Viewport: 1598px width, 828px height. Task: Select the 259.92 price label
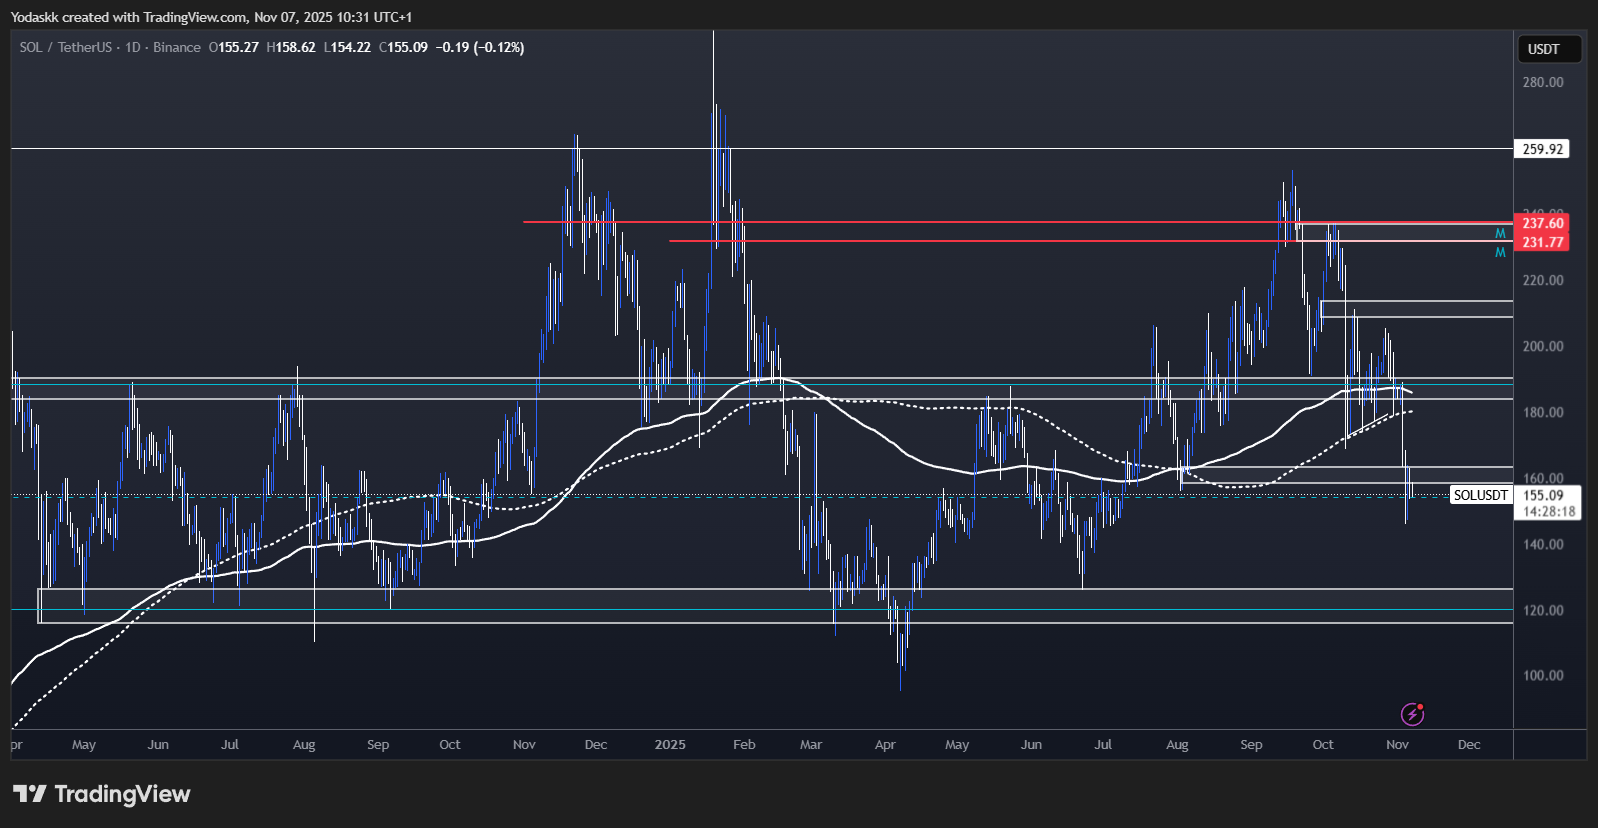point(1542,149)
